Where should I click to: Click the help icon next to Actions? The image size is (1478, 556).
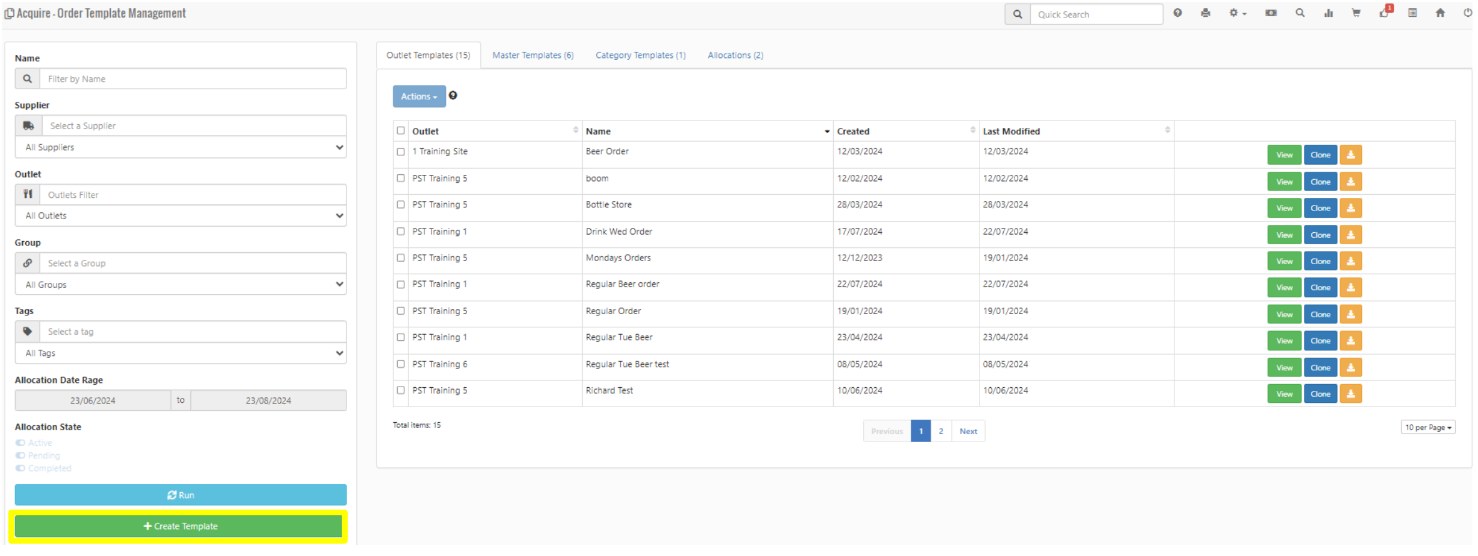click(x=453, y=96)
